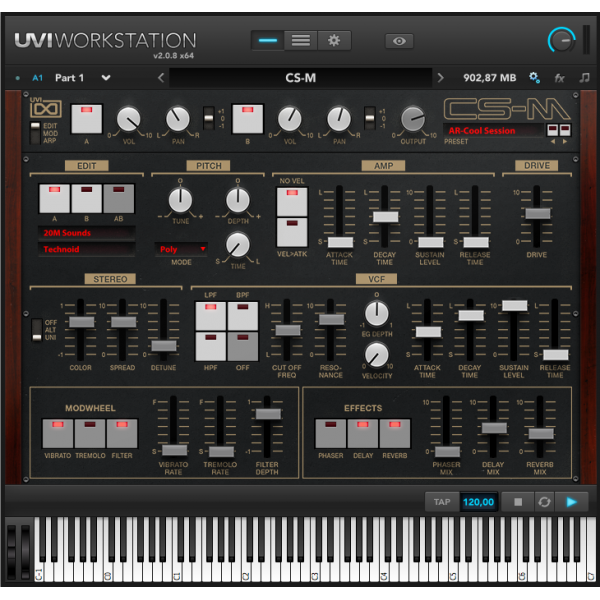Open the Part 1 dropdown chevron

[x=106, y=78]
